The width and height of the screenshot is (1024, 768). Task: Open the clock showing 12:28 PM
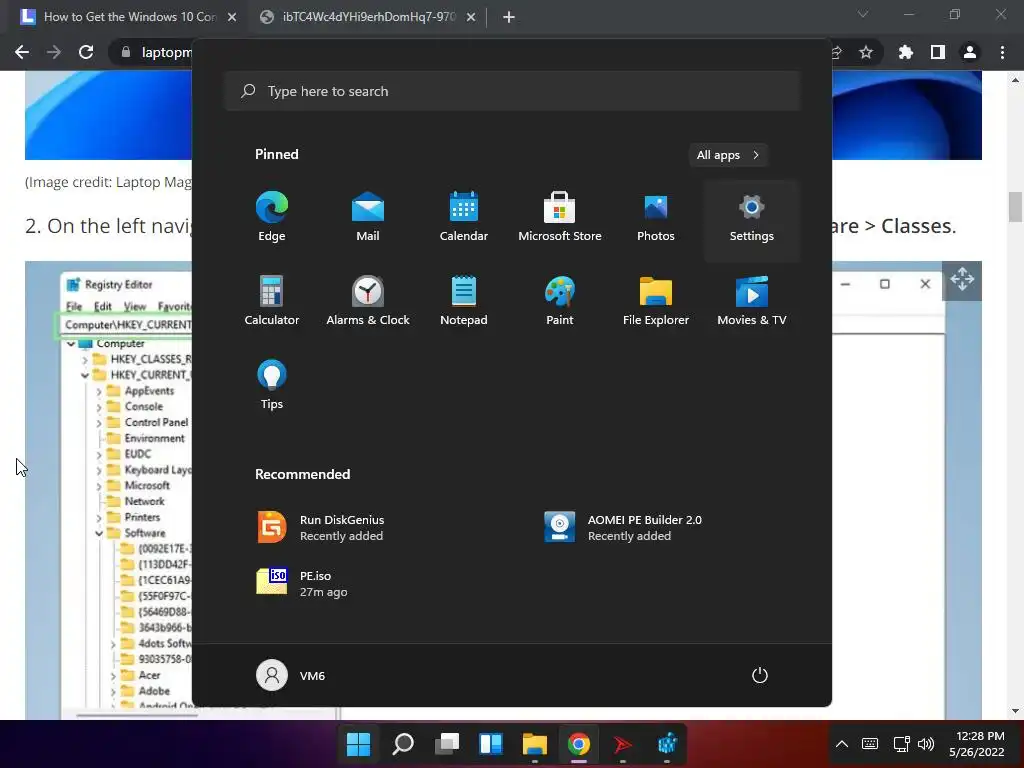(976, 744)
